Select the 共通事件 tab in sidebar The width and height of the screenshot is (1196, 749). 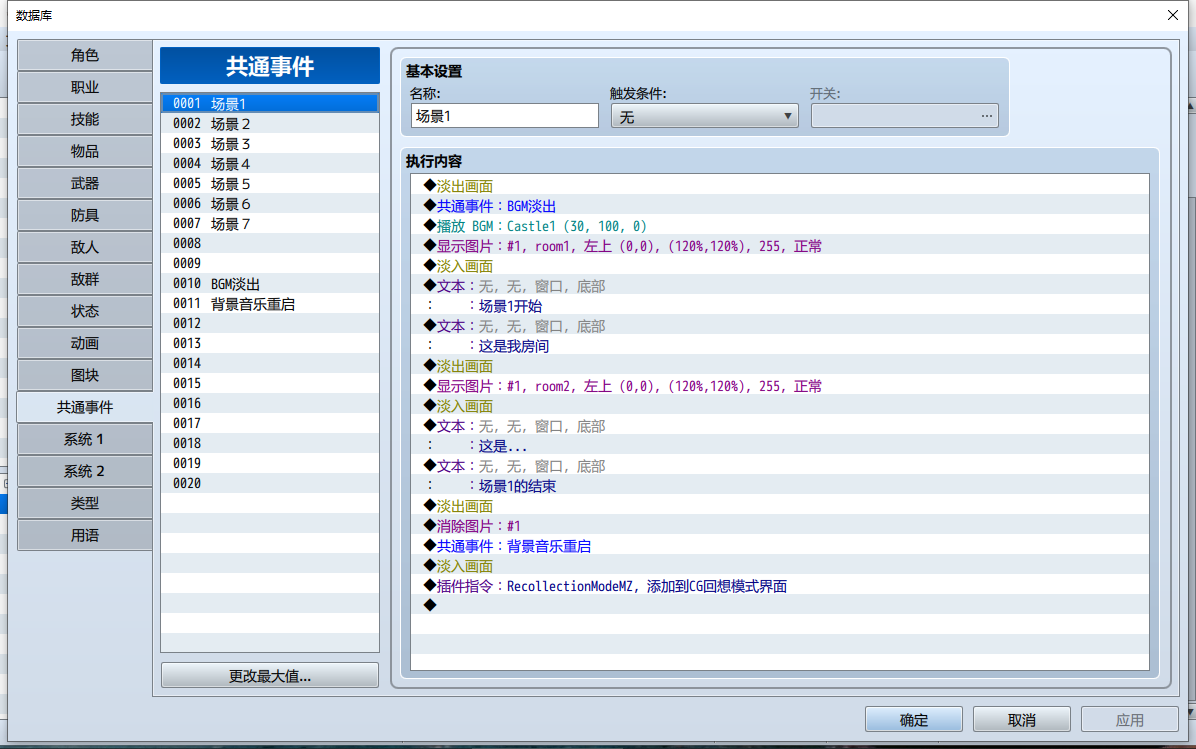(x=85, y=408)
